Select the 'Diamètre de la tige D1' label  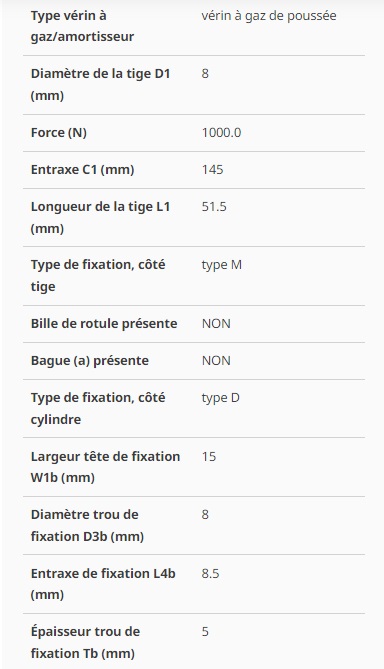pos(100,84)
